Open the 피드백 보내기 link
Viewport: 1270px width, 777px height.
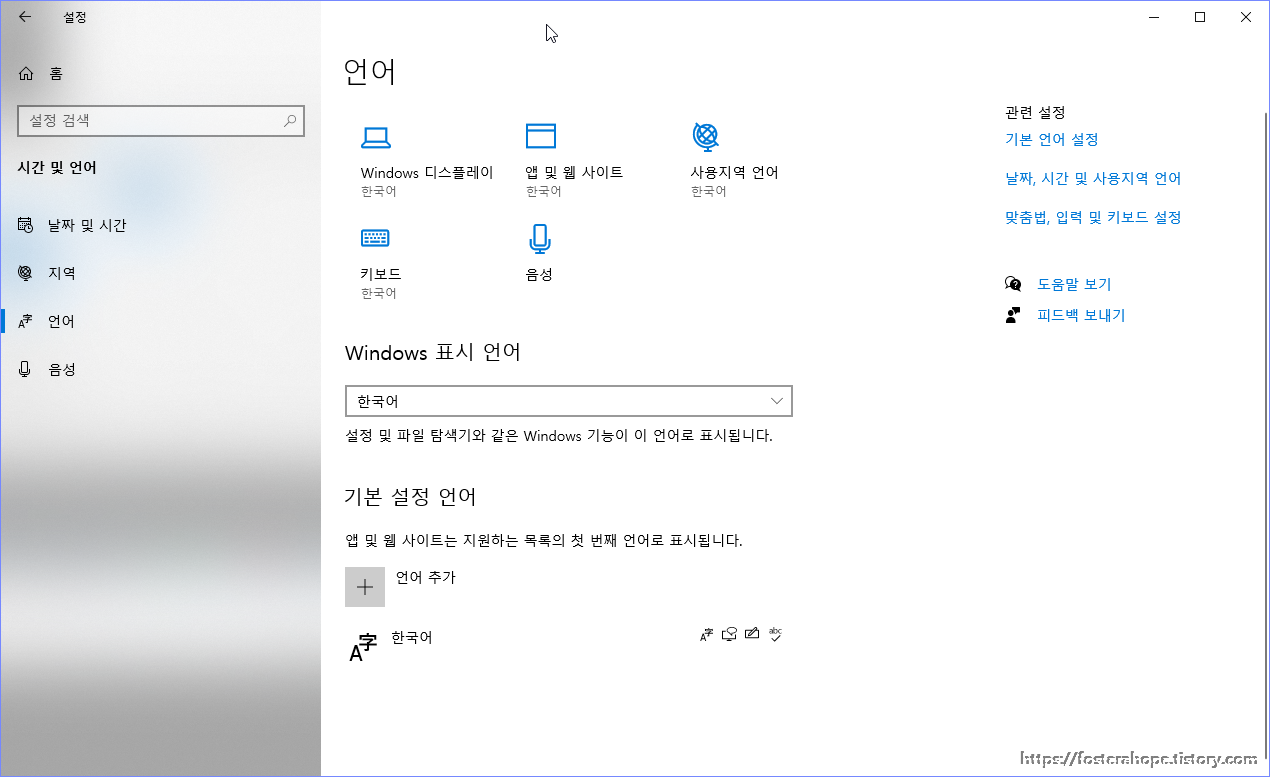1081,315
